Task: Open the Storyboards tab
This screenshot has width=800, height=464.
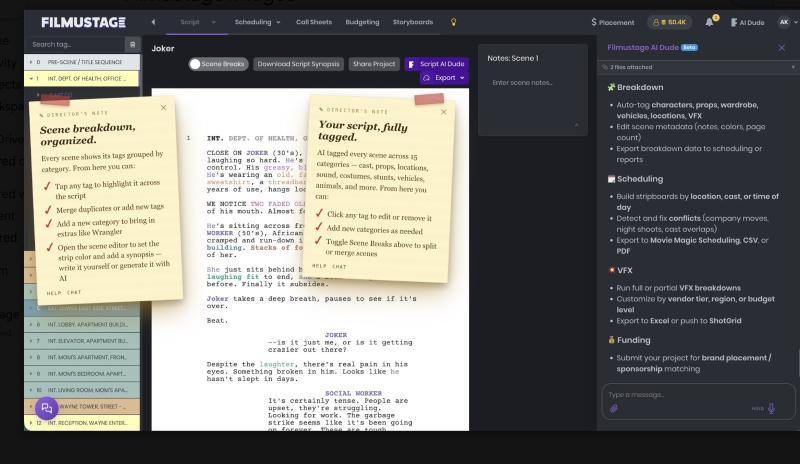Action: tap(413, 22)
